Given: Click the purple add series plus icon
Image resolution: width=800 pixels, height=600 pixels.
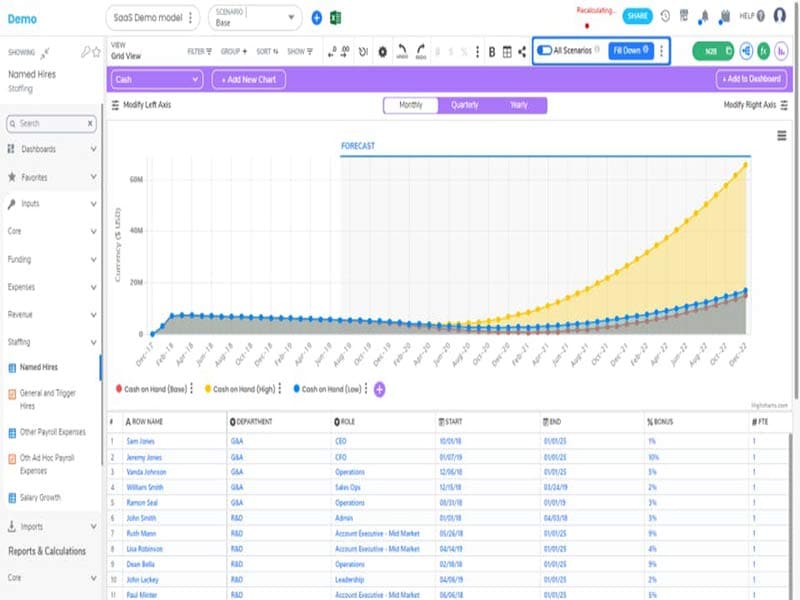Looking at the screenshot, I should [x=380, y=389].
